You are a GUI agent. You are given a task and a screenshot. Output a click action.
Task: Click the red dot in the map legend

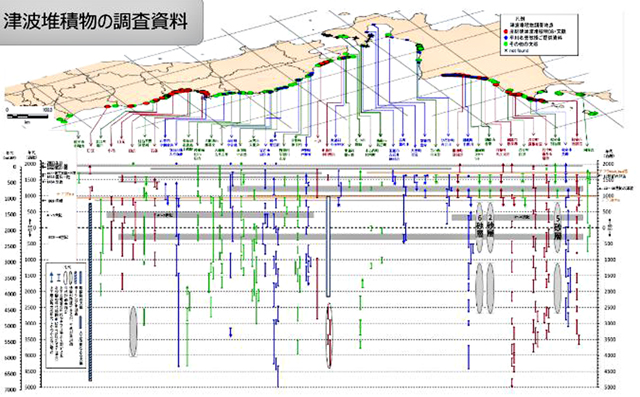506,31
